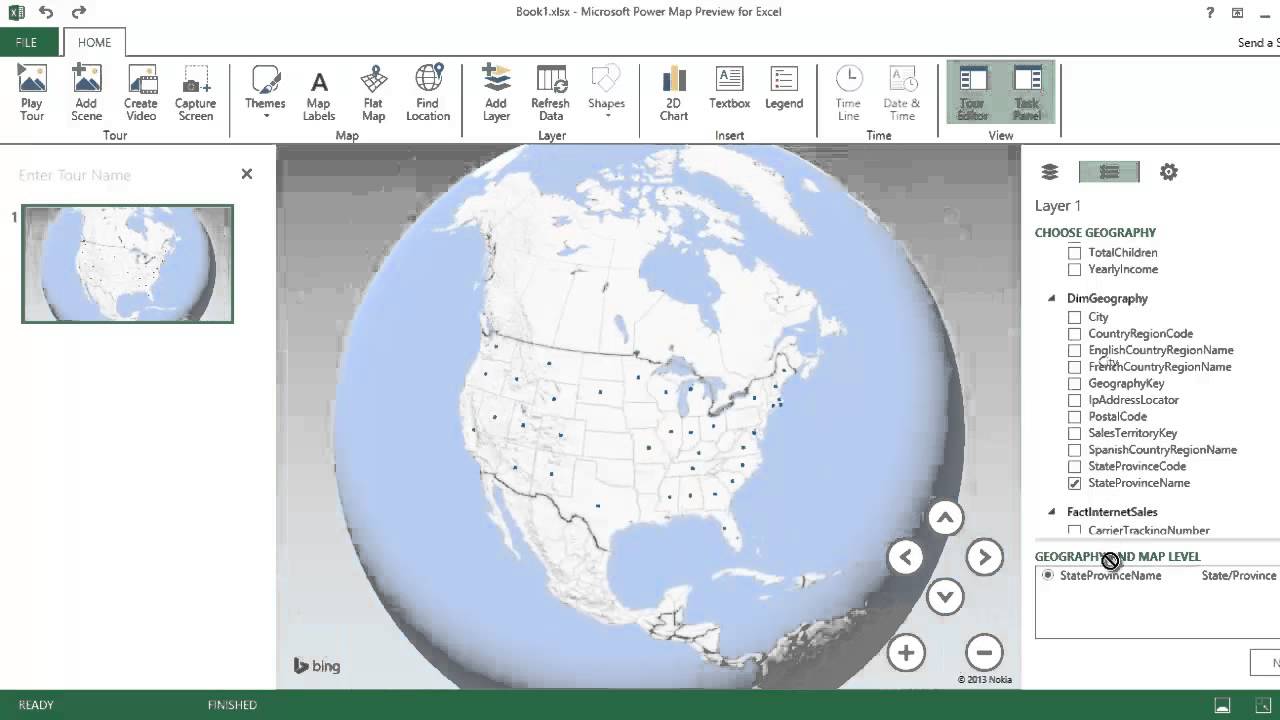Zoom in on the globe
This screenshot has height=720, width=1280.
[x=906, y=653]
